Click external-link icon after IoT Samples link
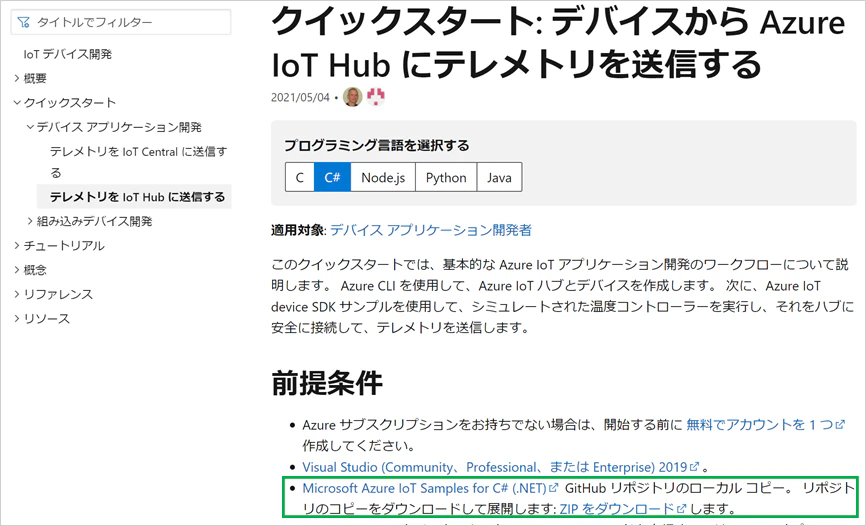The width and height of the screenshot is (866, 526). (553, 488)
